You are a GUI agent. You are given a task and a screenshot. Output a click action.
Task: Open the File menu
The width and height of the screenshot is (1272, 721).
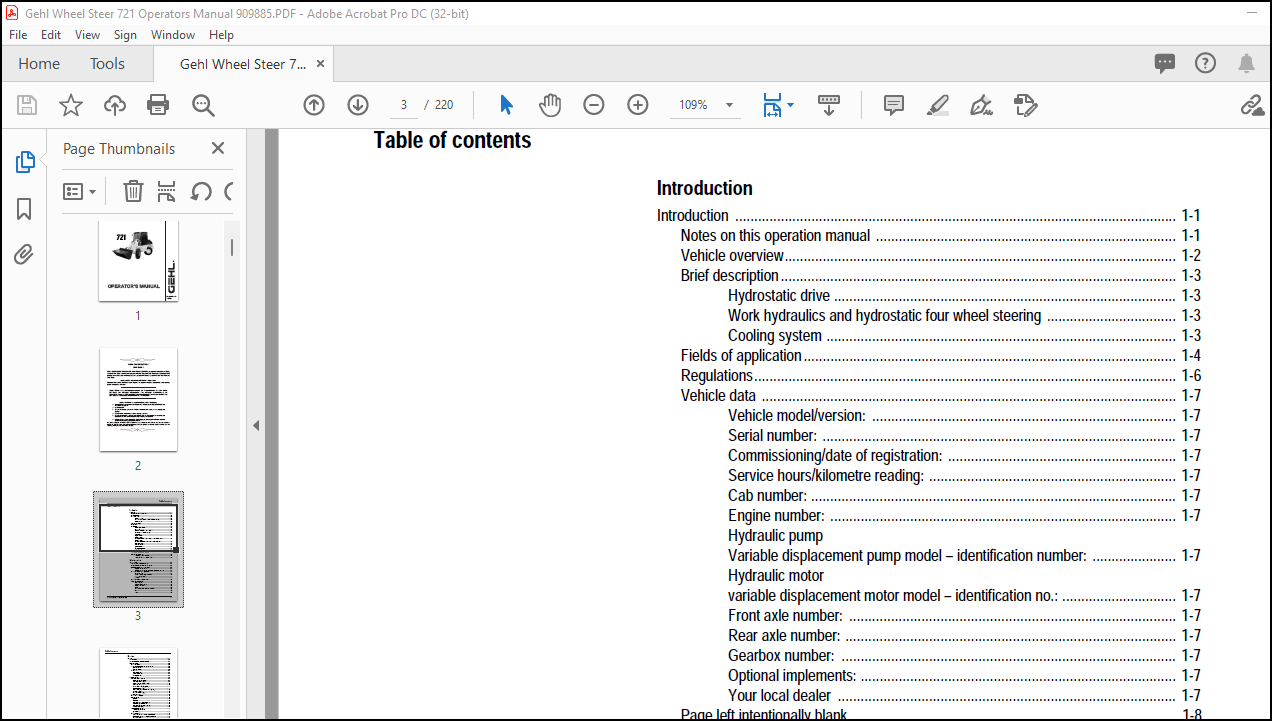coord(18,34)
